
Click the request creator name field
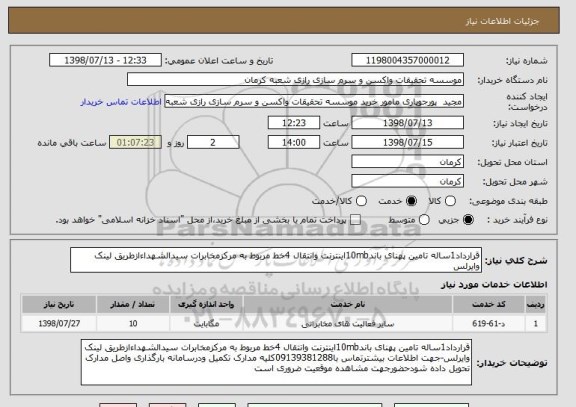coord(314,101)
